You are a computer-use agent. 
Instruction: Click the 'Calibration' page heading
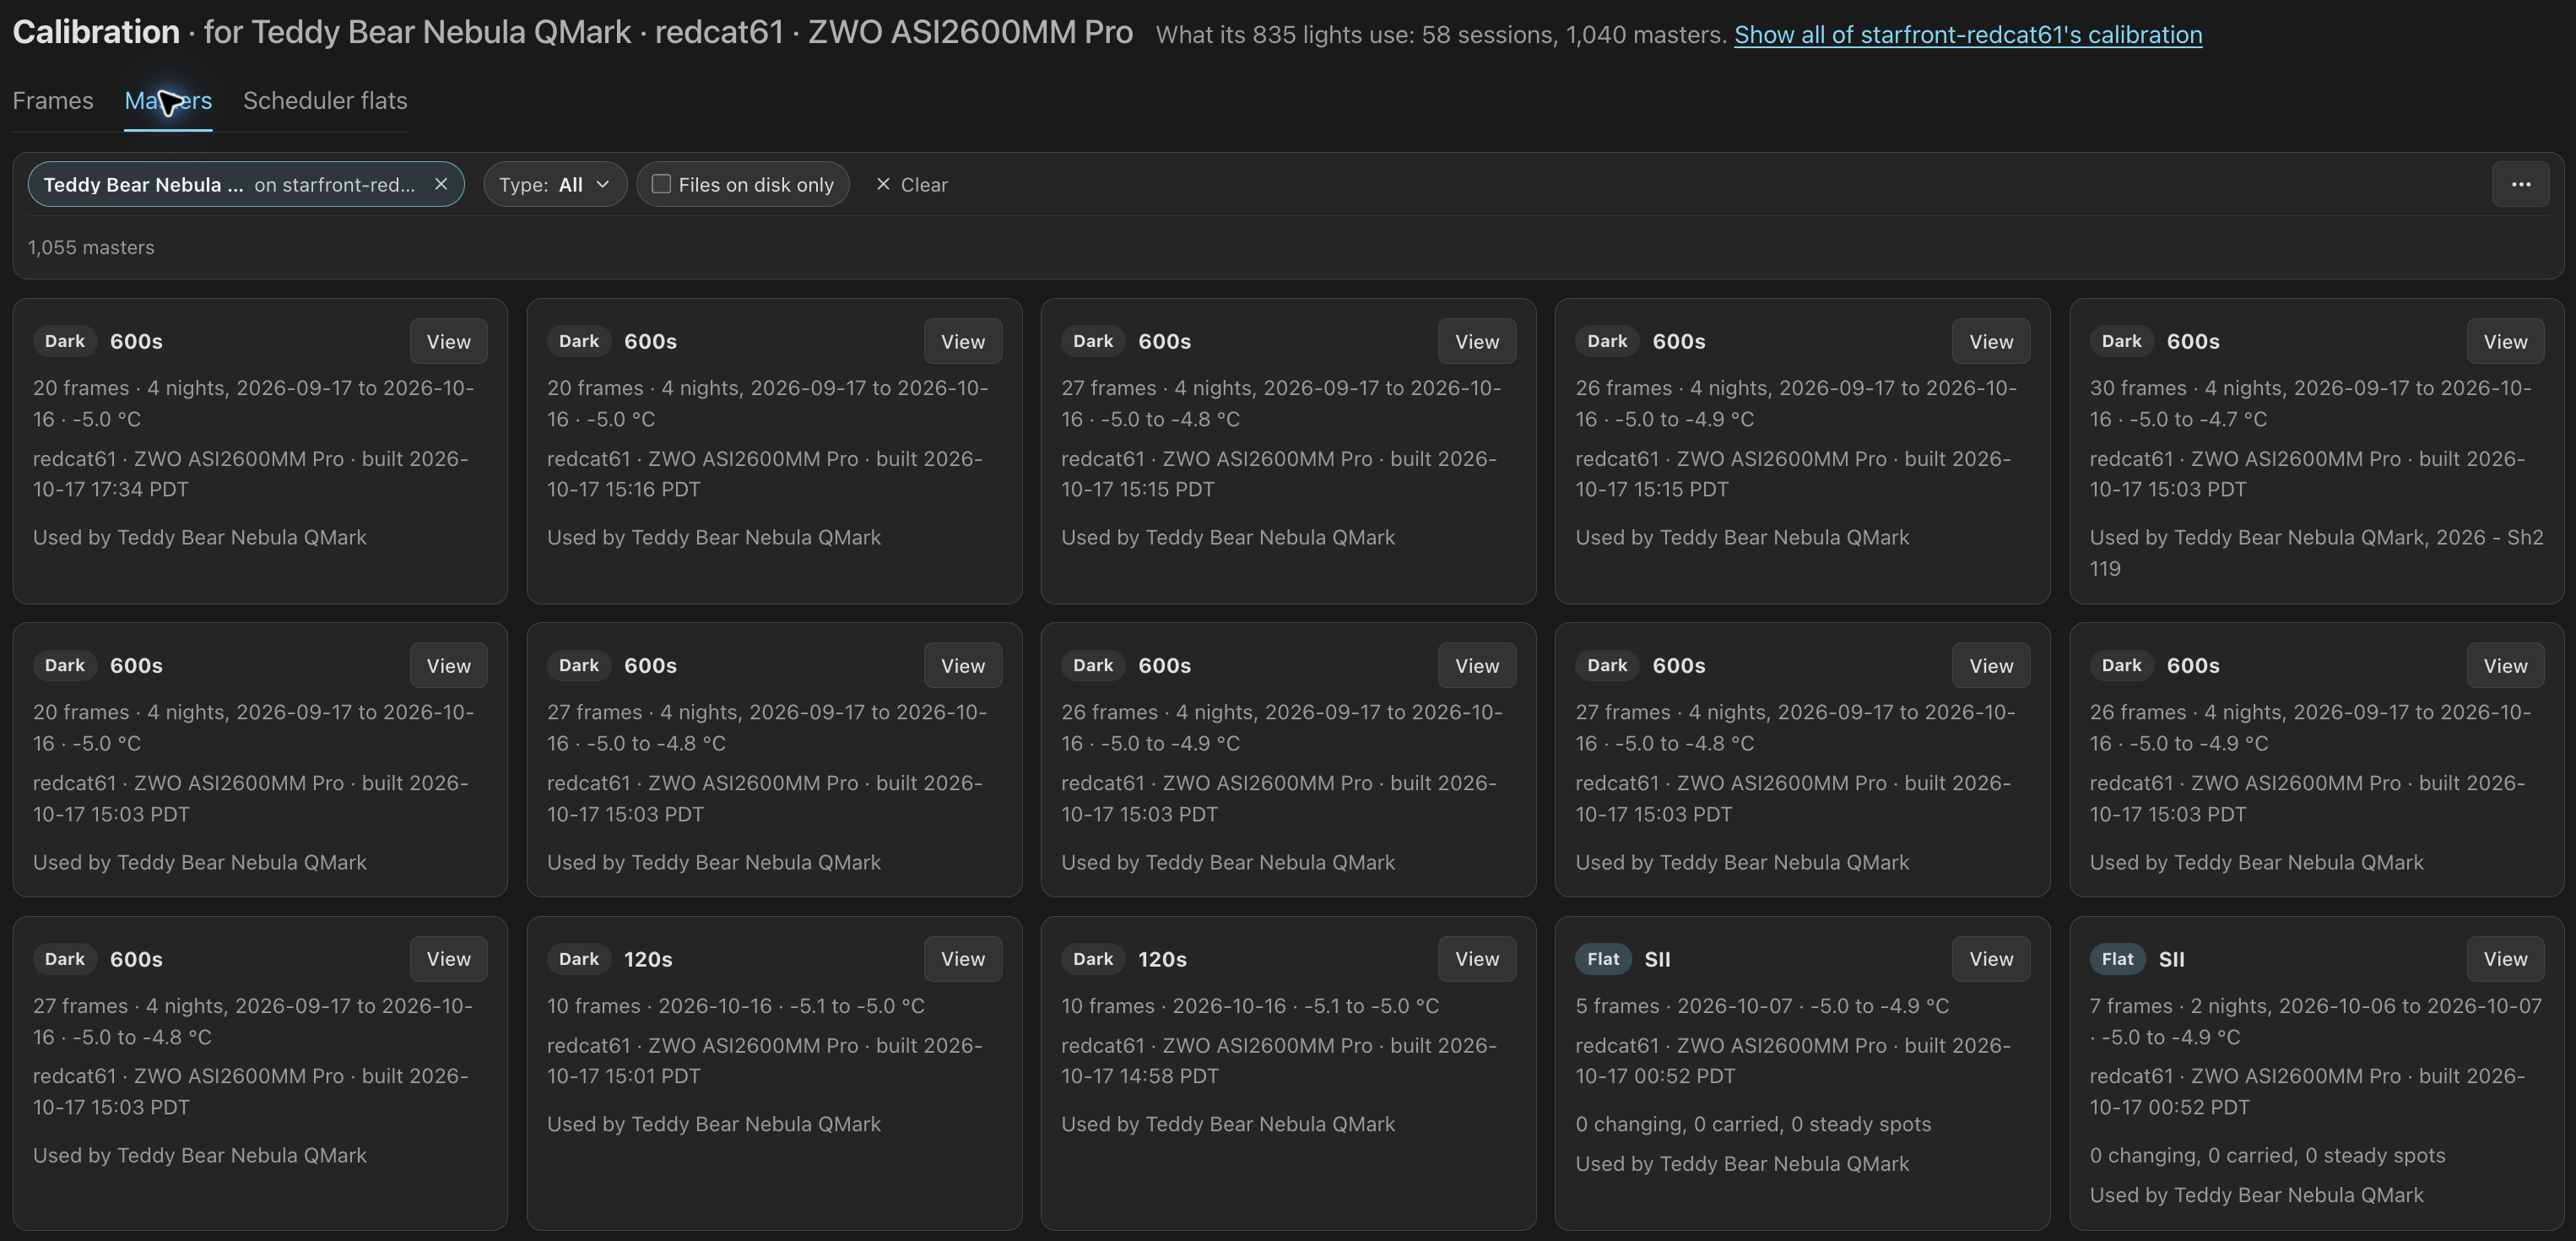tap(96, 32)
